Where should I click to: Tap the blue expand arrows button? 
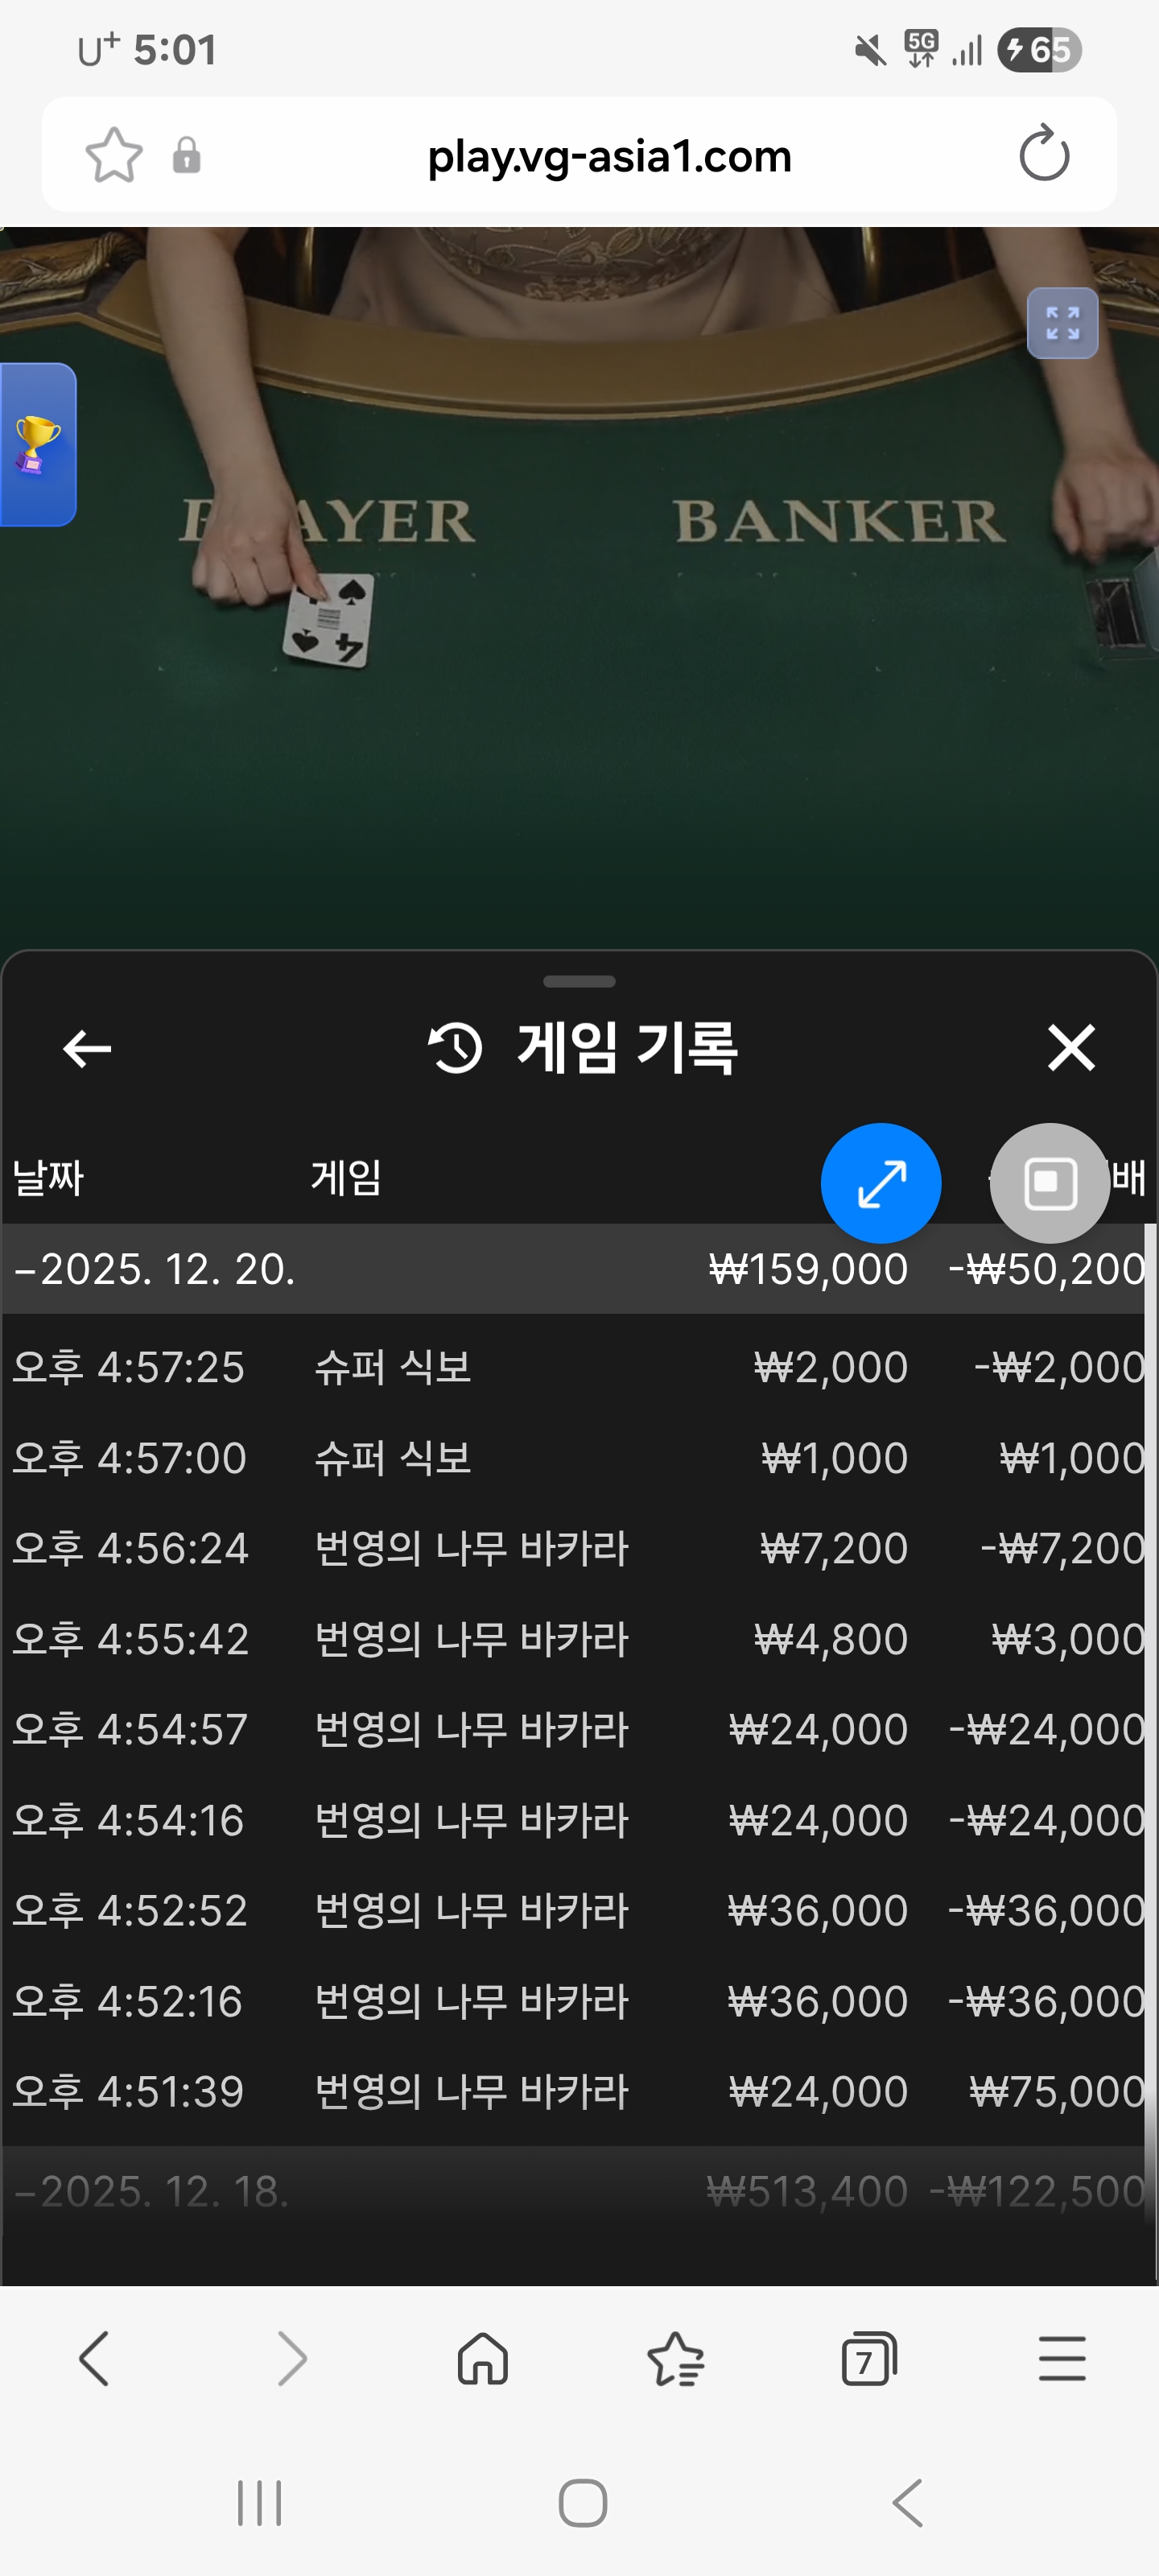coord(880,1183)
